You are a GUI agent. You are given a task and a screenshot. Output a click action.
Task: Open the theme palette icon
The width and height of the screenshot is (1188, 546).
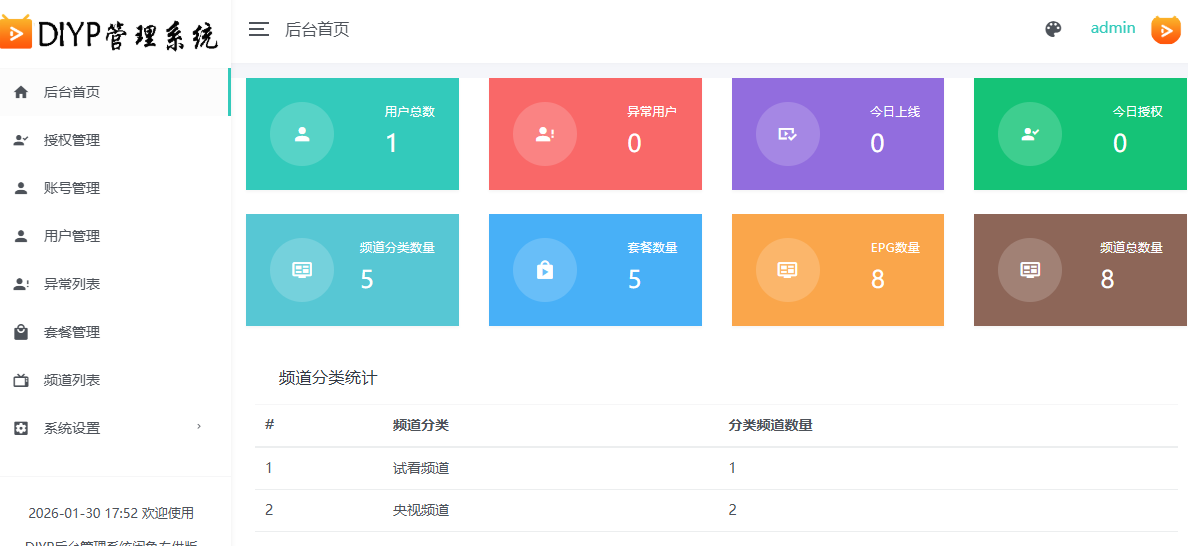click(1053, 30)
